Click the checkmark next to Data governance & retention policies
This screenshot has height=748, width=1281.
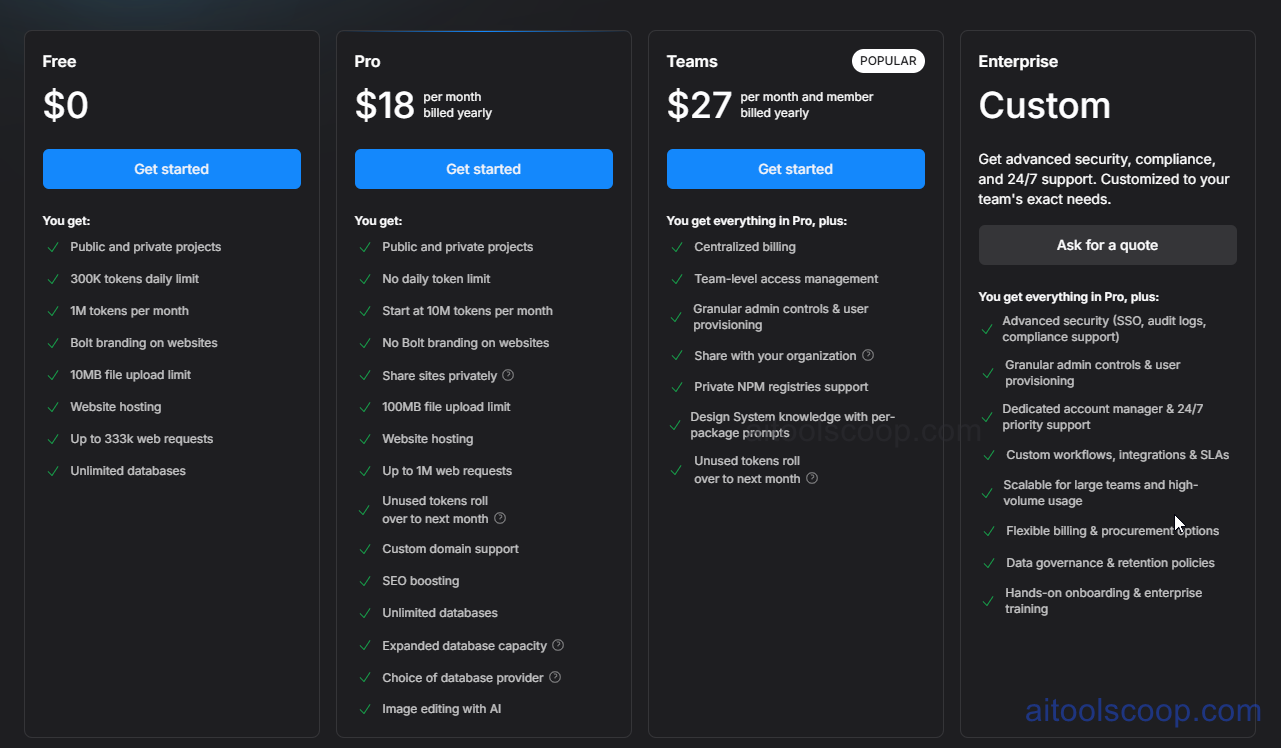pyautogui.click(x=989, y=563)
